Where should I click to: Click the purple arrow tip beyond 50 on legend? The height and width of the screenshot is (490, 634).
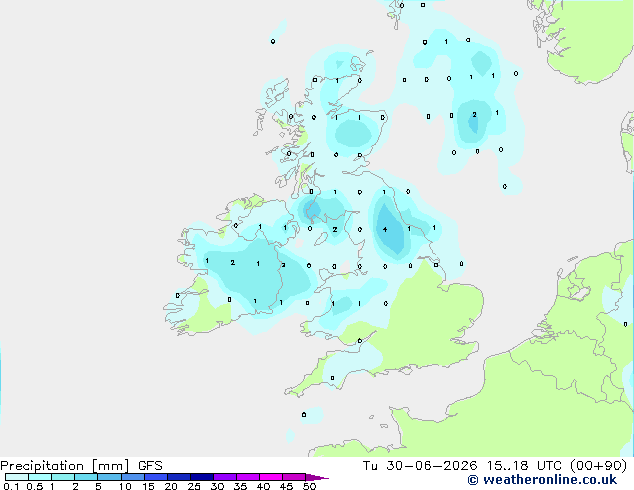click(x=317, y=477)
